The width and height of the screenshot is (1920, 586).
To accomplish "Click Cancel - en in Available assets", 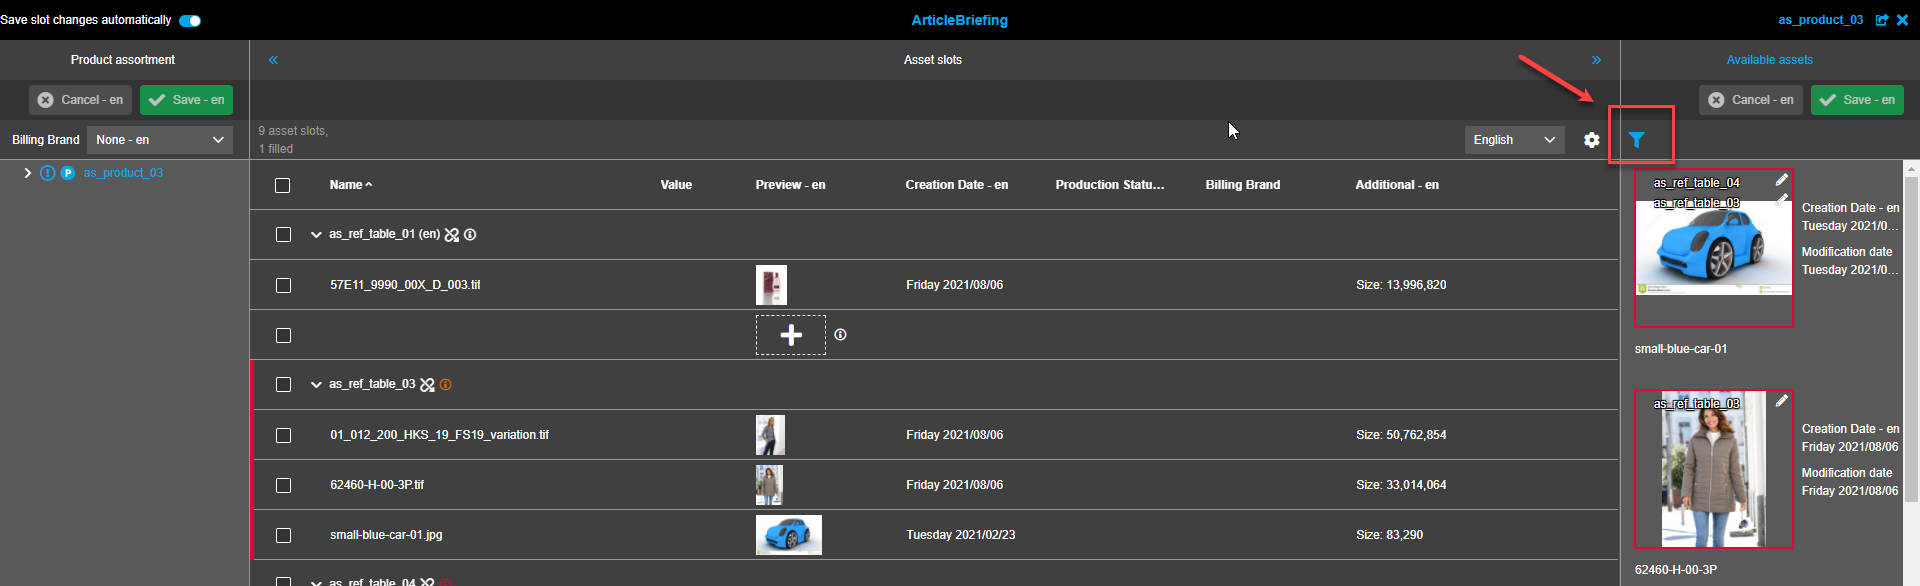I will pyautogui.click(x=1751, y=100).
